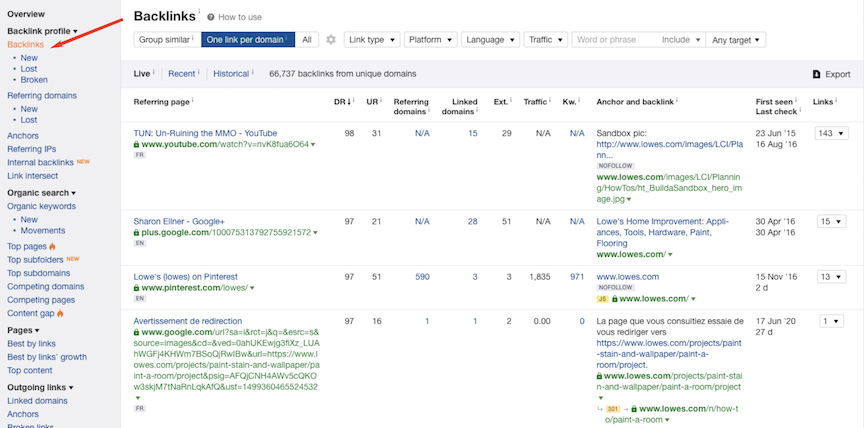Open Lowe's (lowes) on Pinterest link
Image resolution: width=864 pixels, height=428 pixels.
point(186,277)
